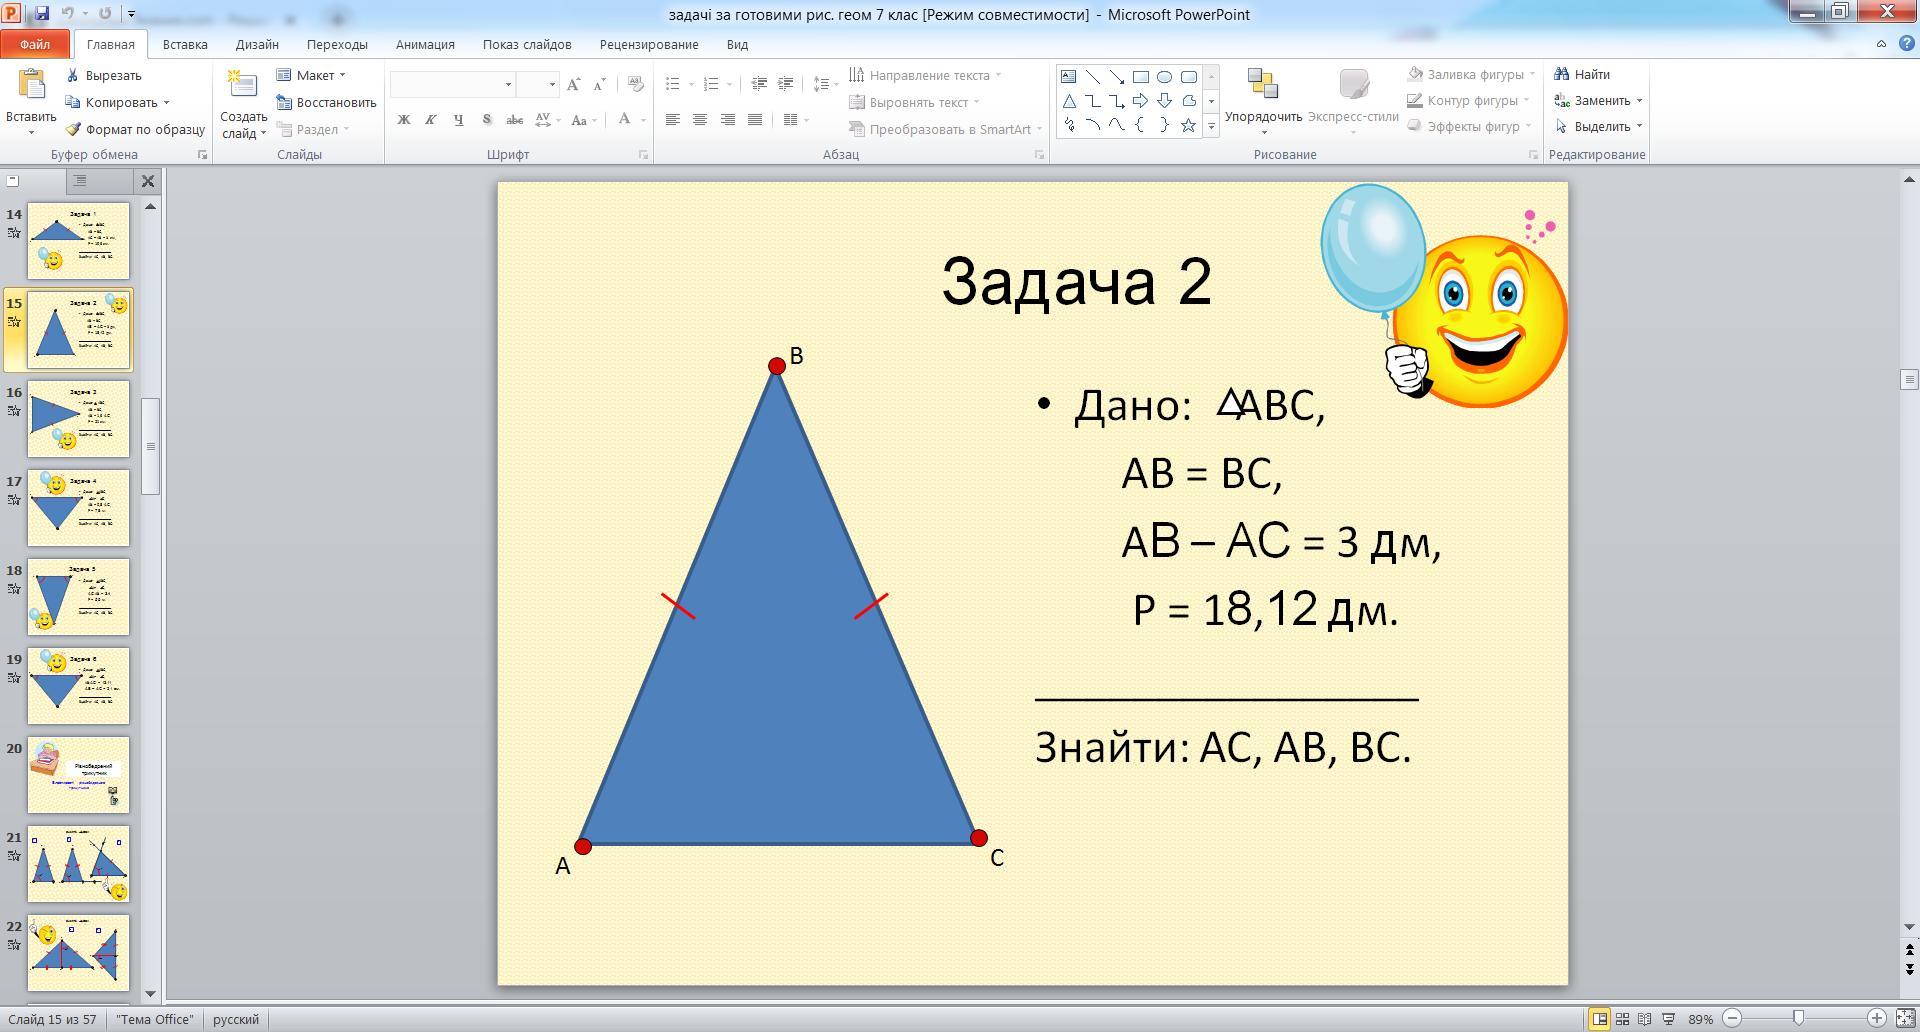Select the five-point star shape

(x=1188, y=125)
